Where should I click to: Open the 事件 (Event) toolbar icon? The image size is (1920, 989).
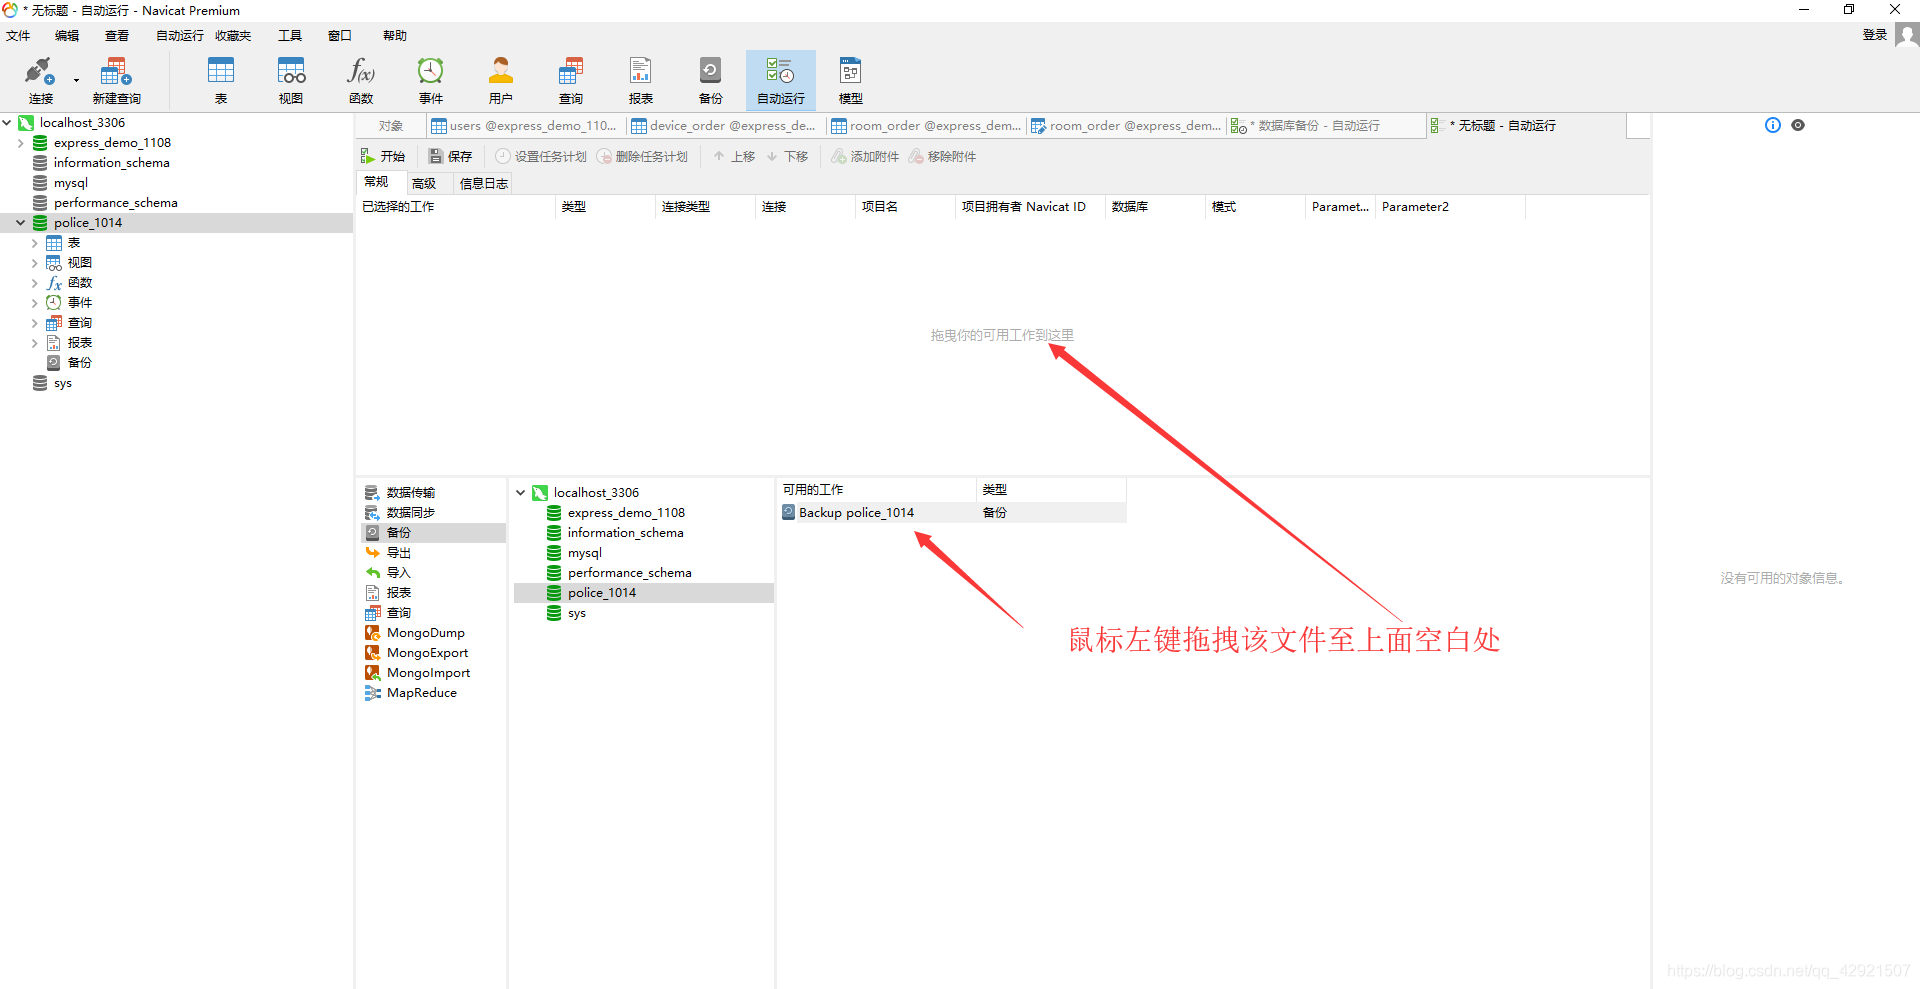coord(431,80)
